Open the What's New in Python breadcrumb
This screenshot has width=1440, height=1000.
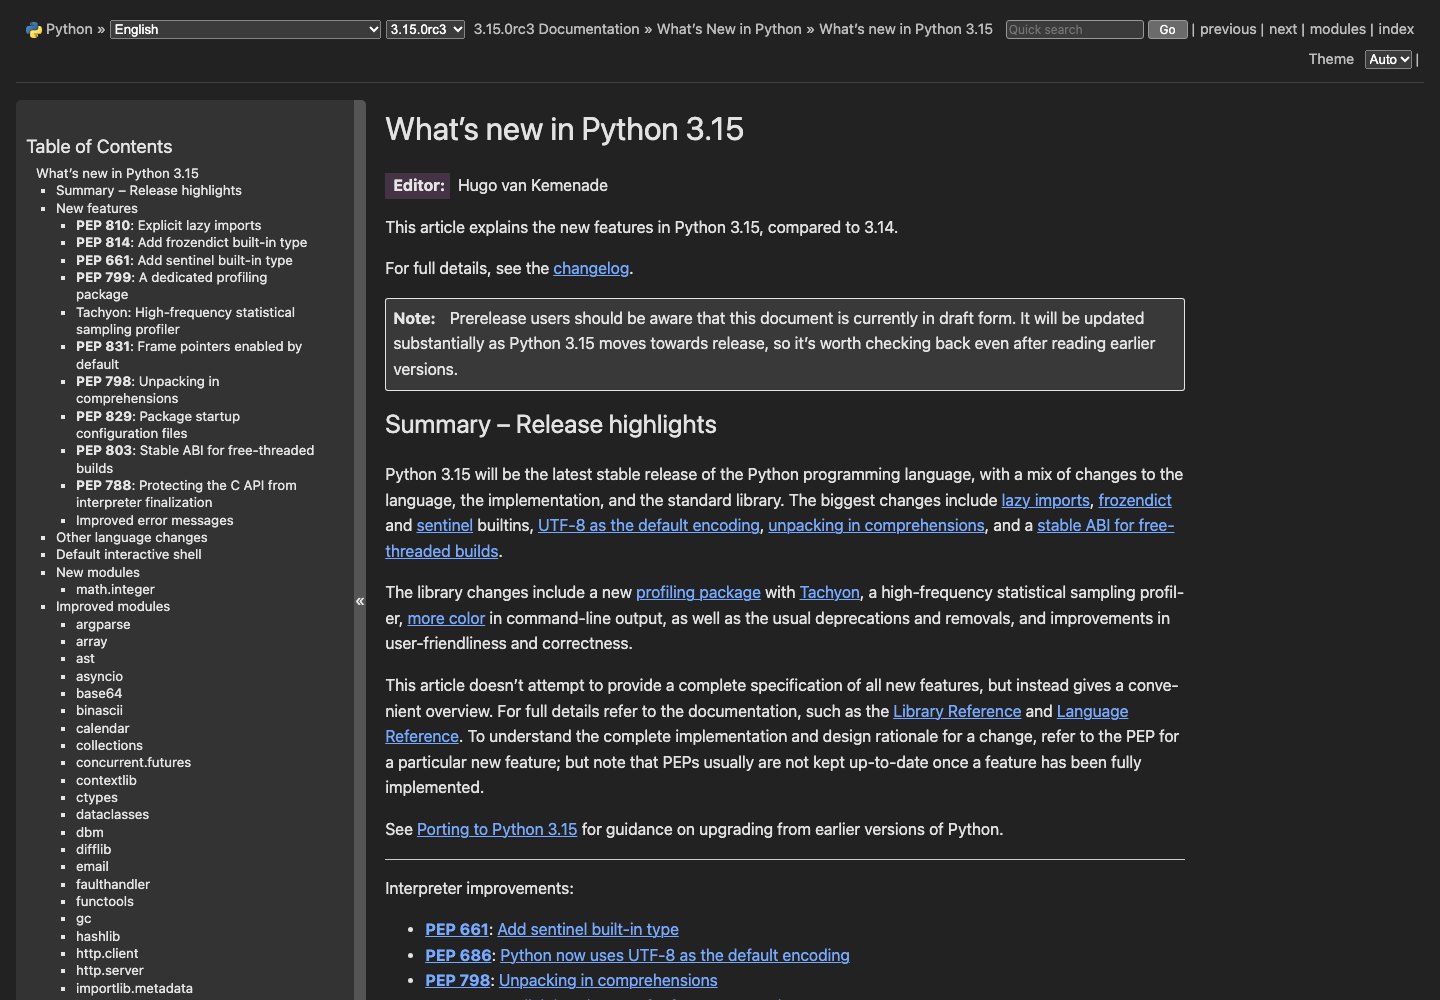tap(729, 29)
